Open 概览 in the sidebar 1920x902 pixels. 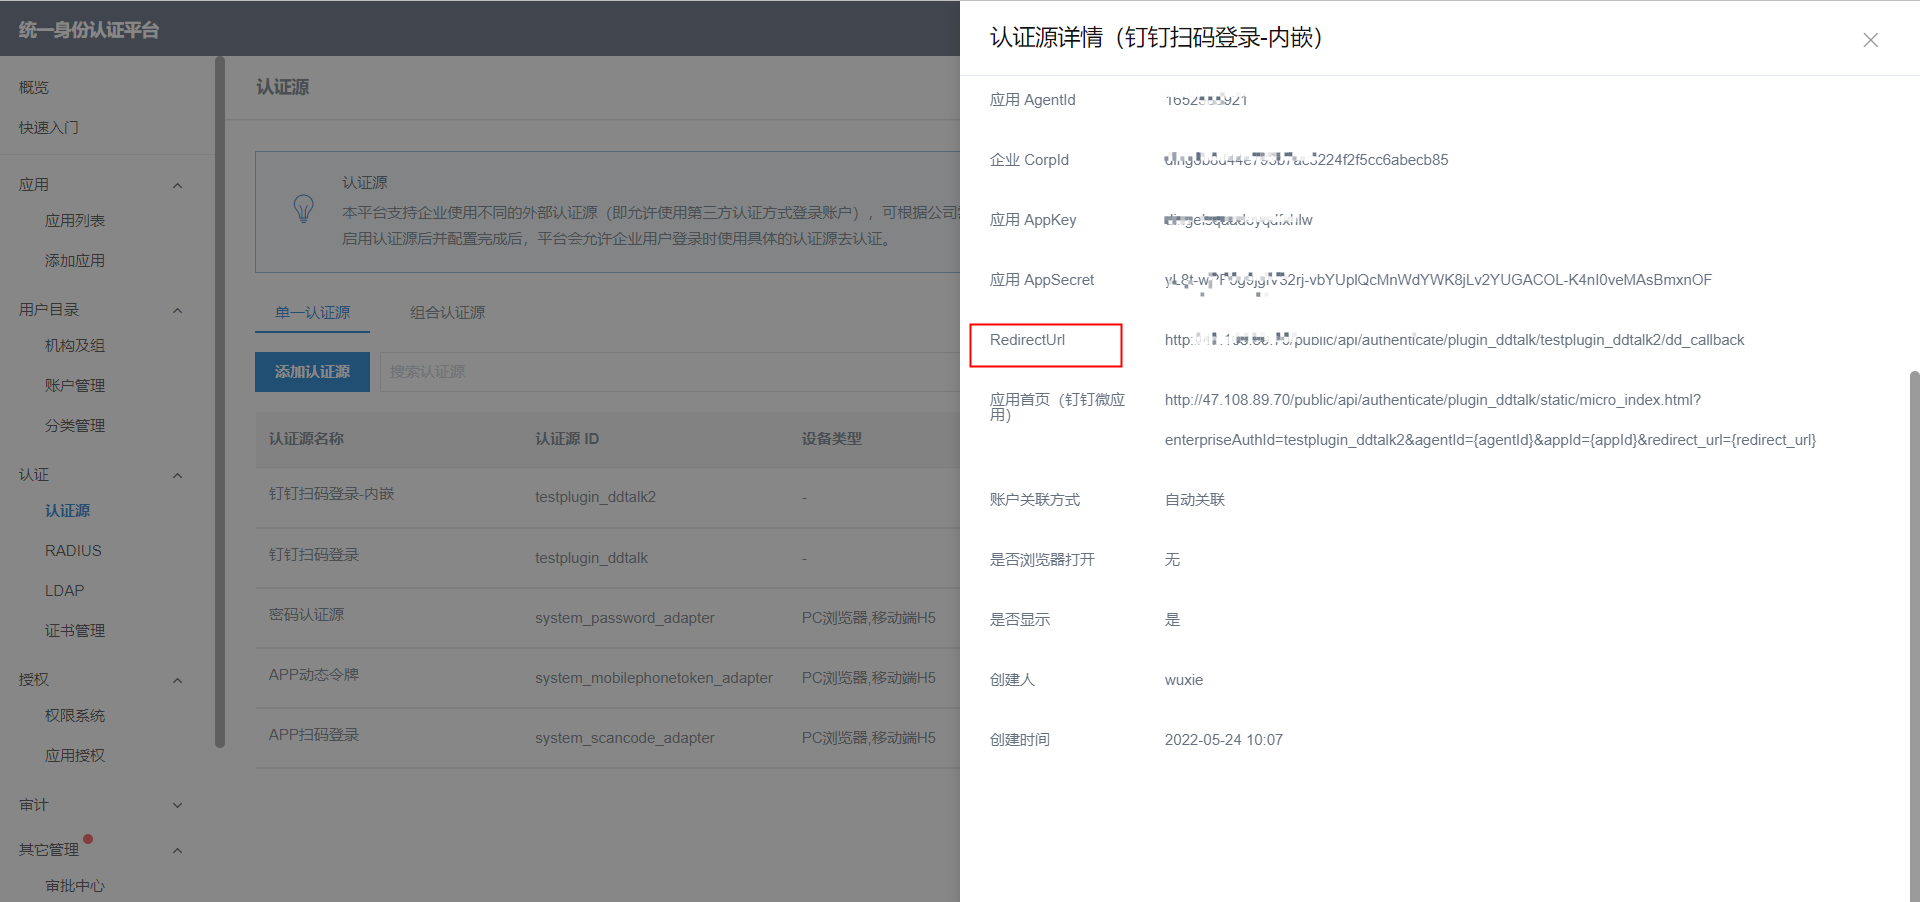point(34,88)
